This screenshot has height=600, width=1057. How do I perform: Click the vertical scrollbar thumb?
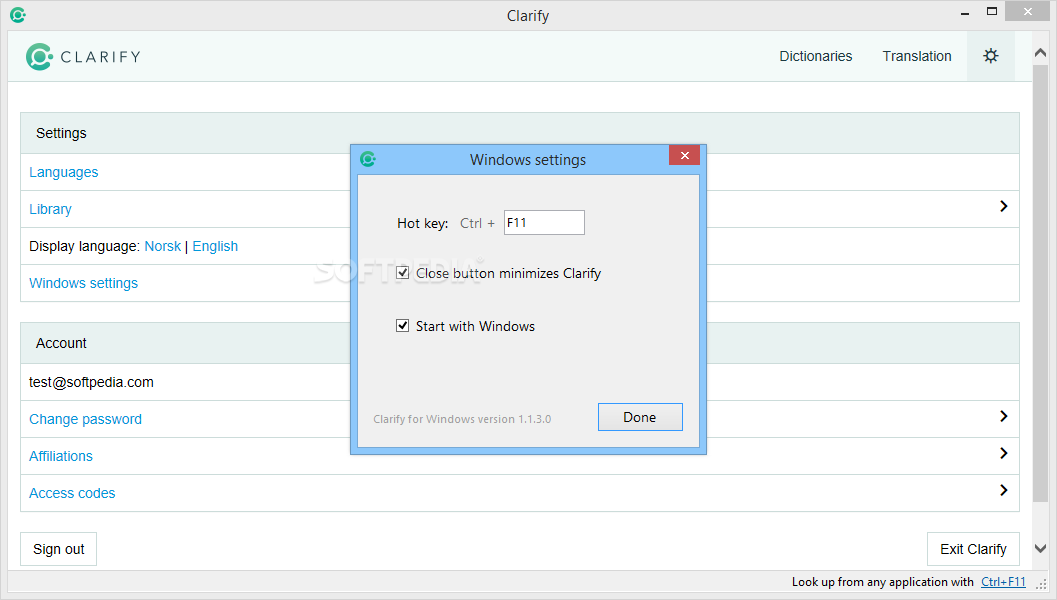[x=1040, y=283]
